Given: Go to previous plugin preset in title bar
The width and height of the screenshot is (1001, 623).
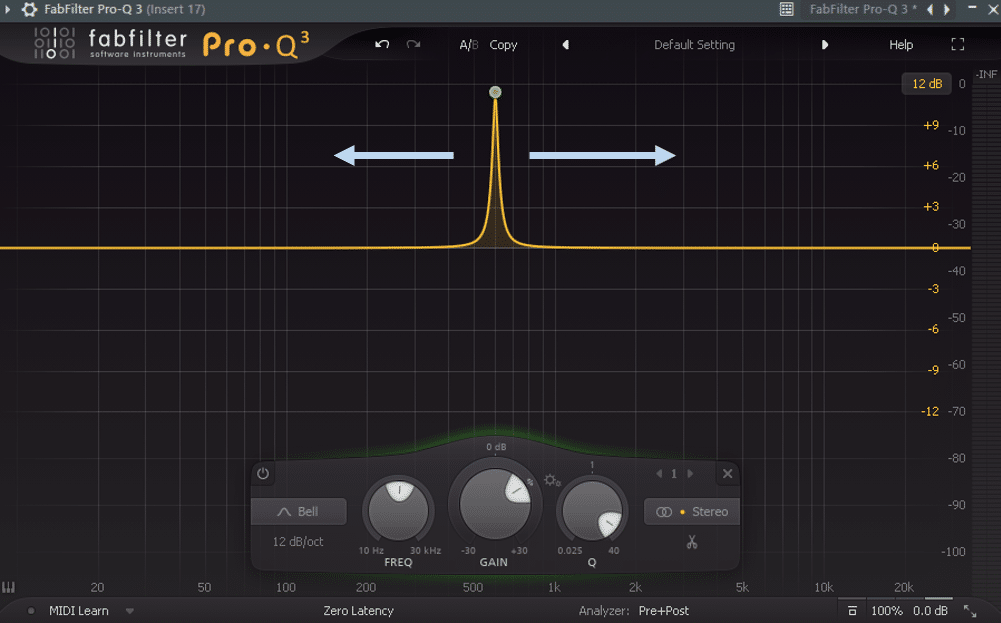Looking at the screenshot, I should (930, 9).
